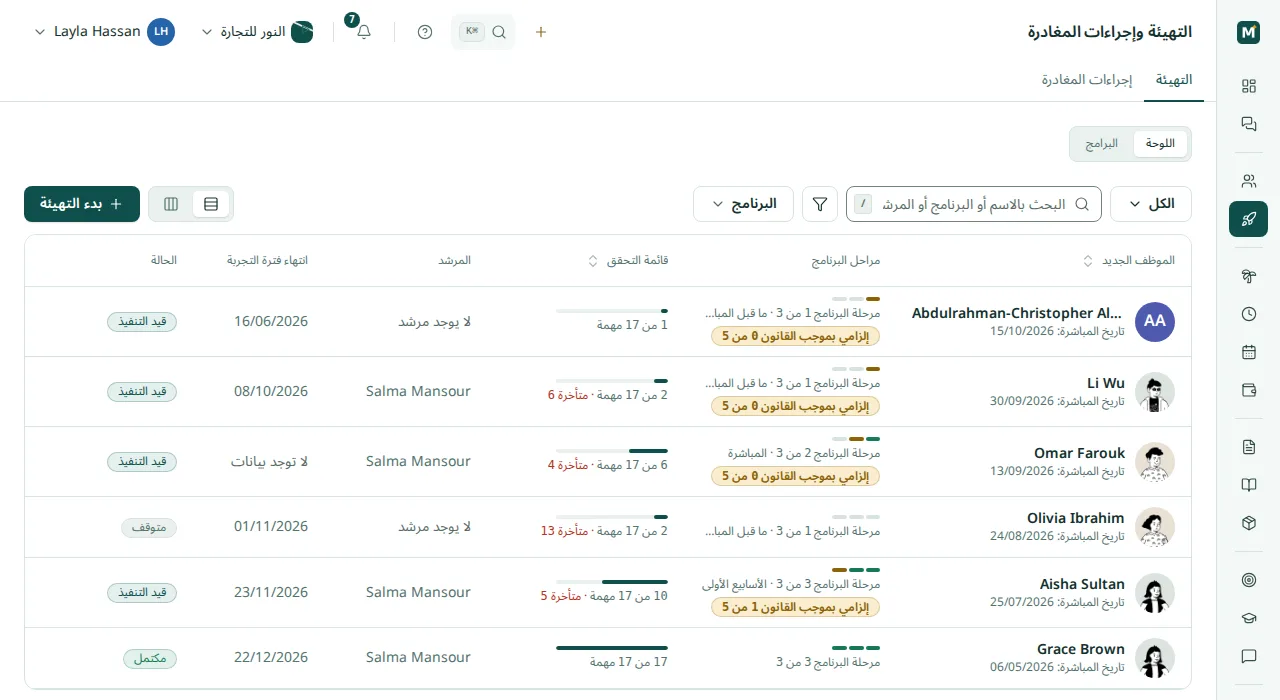Open Omar Farouk employee name
The height and width of the screenshot is (700, 1280).
point(1080,453)
